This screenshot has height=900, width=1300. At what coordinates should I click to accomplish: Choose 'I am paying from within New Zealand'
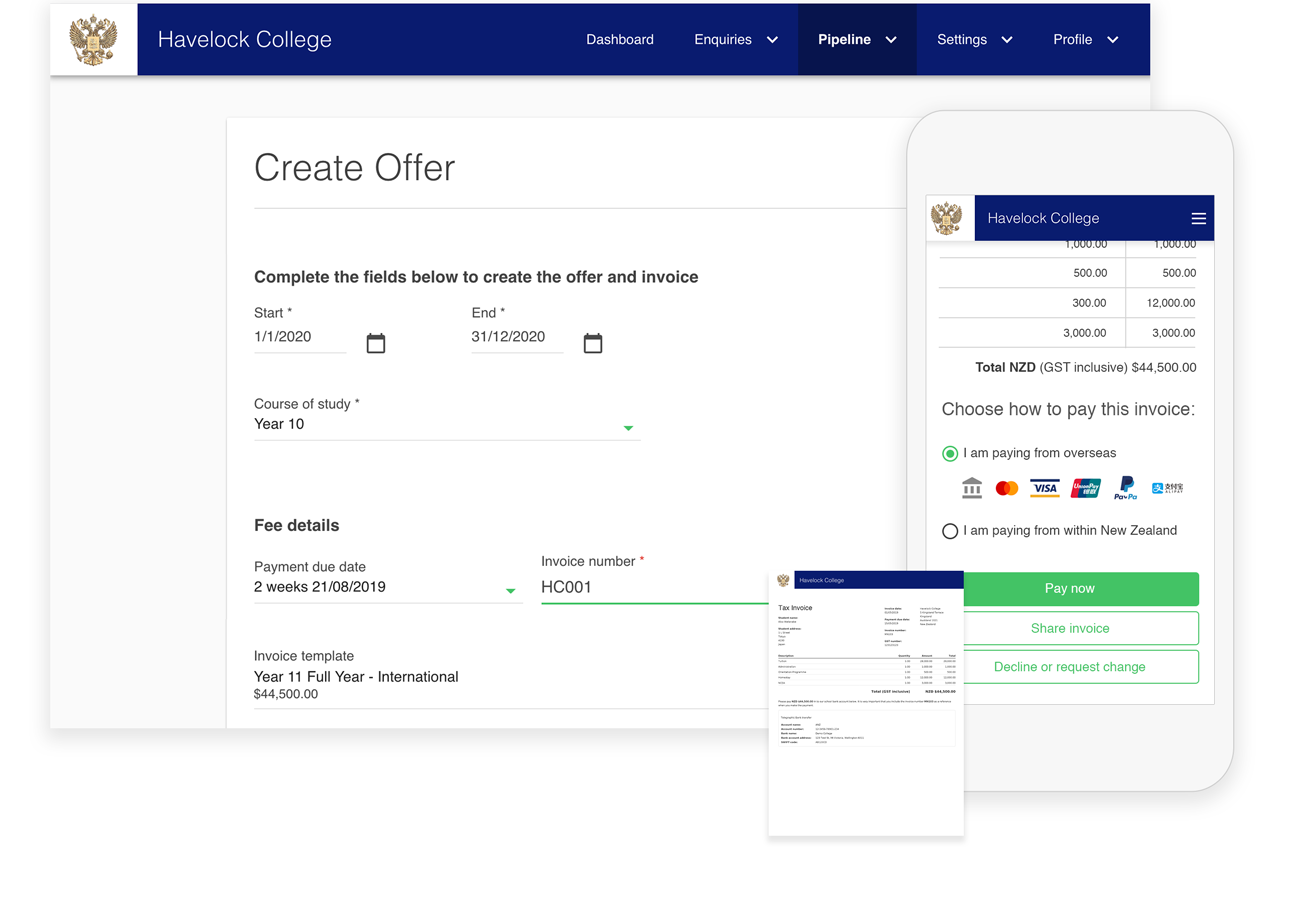click(950, 531)
